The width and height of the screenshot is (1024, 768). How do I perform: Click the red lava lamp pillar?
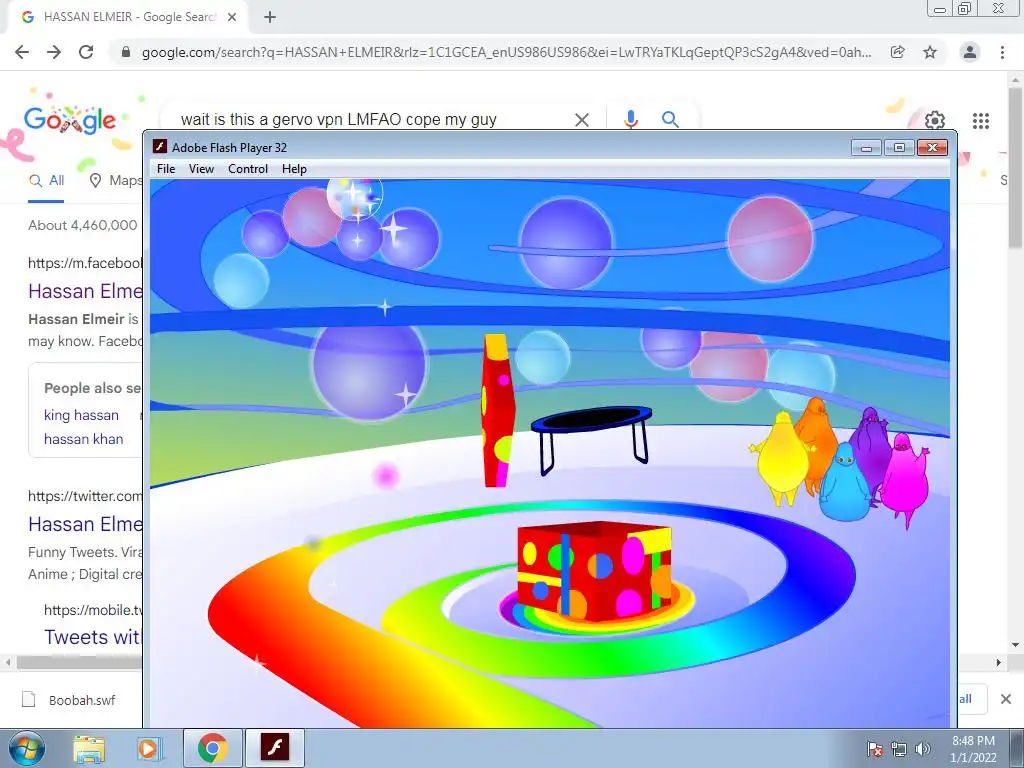pos(498,410)
